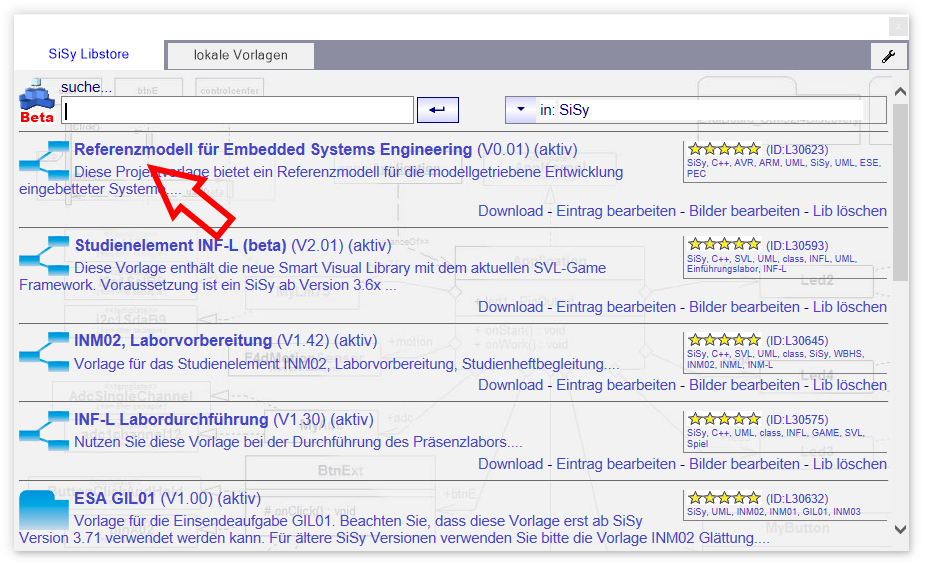Switch to the SiSy Libstore tab
The height and width of the screenshot is (566, 925).
point(88,54)
